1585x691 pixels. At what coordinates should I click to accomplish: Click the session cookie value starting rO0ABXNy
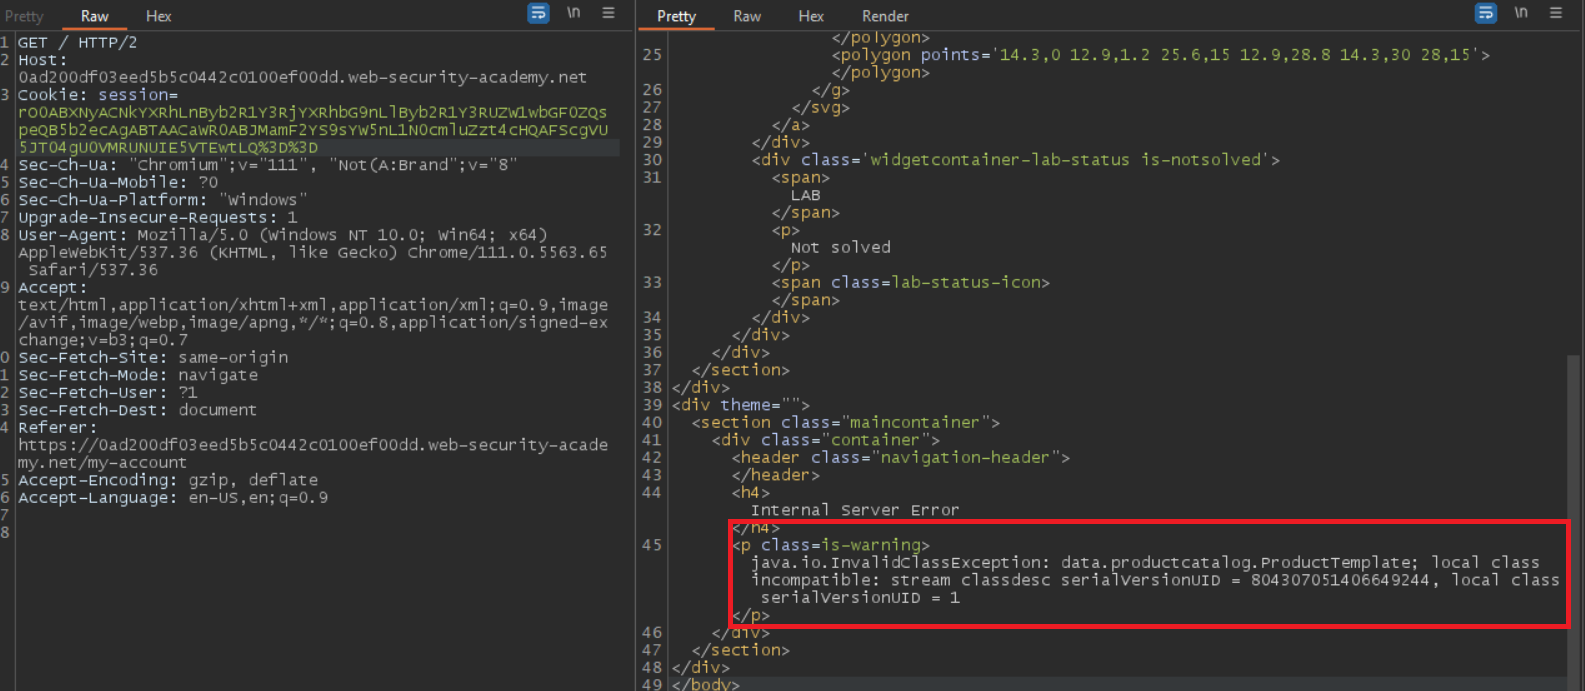click(x=313, y=130)
